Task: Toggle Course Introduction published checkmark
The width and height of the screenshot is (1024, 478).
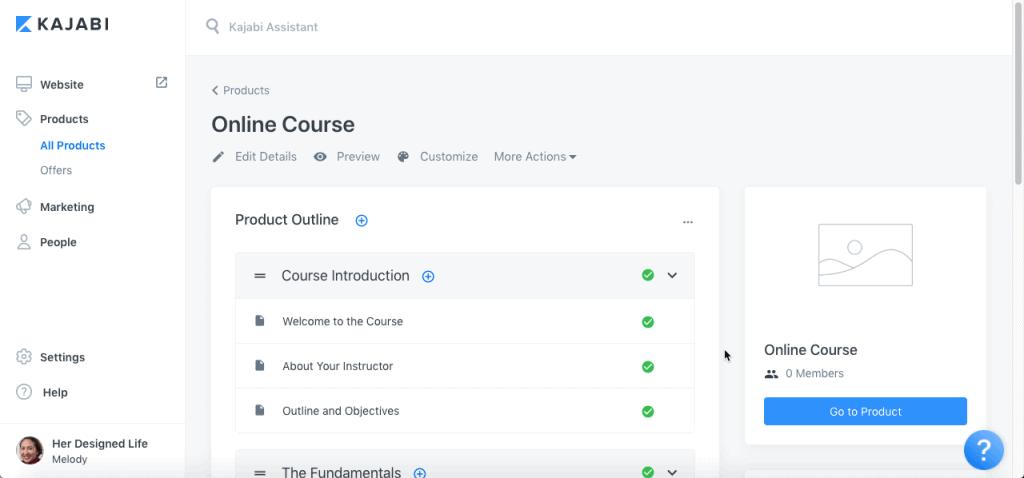Action: point(648,275)
